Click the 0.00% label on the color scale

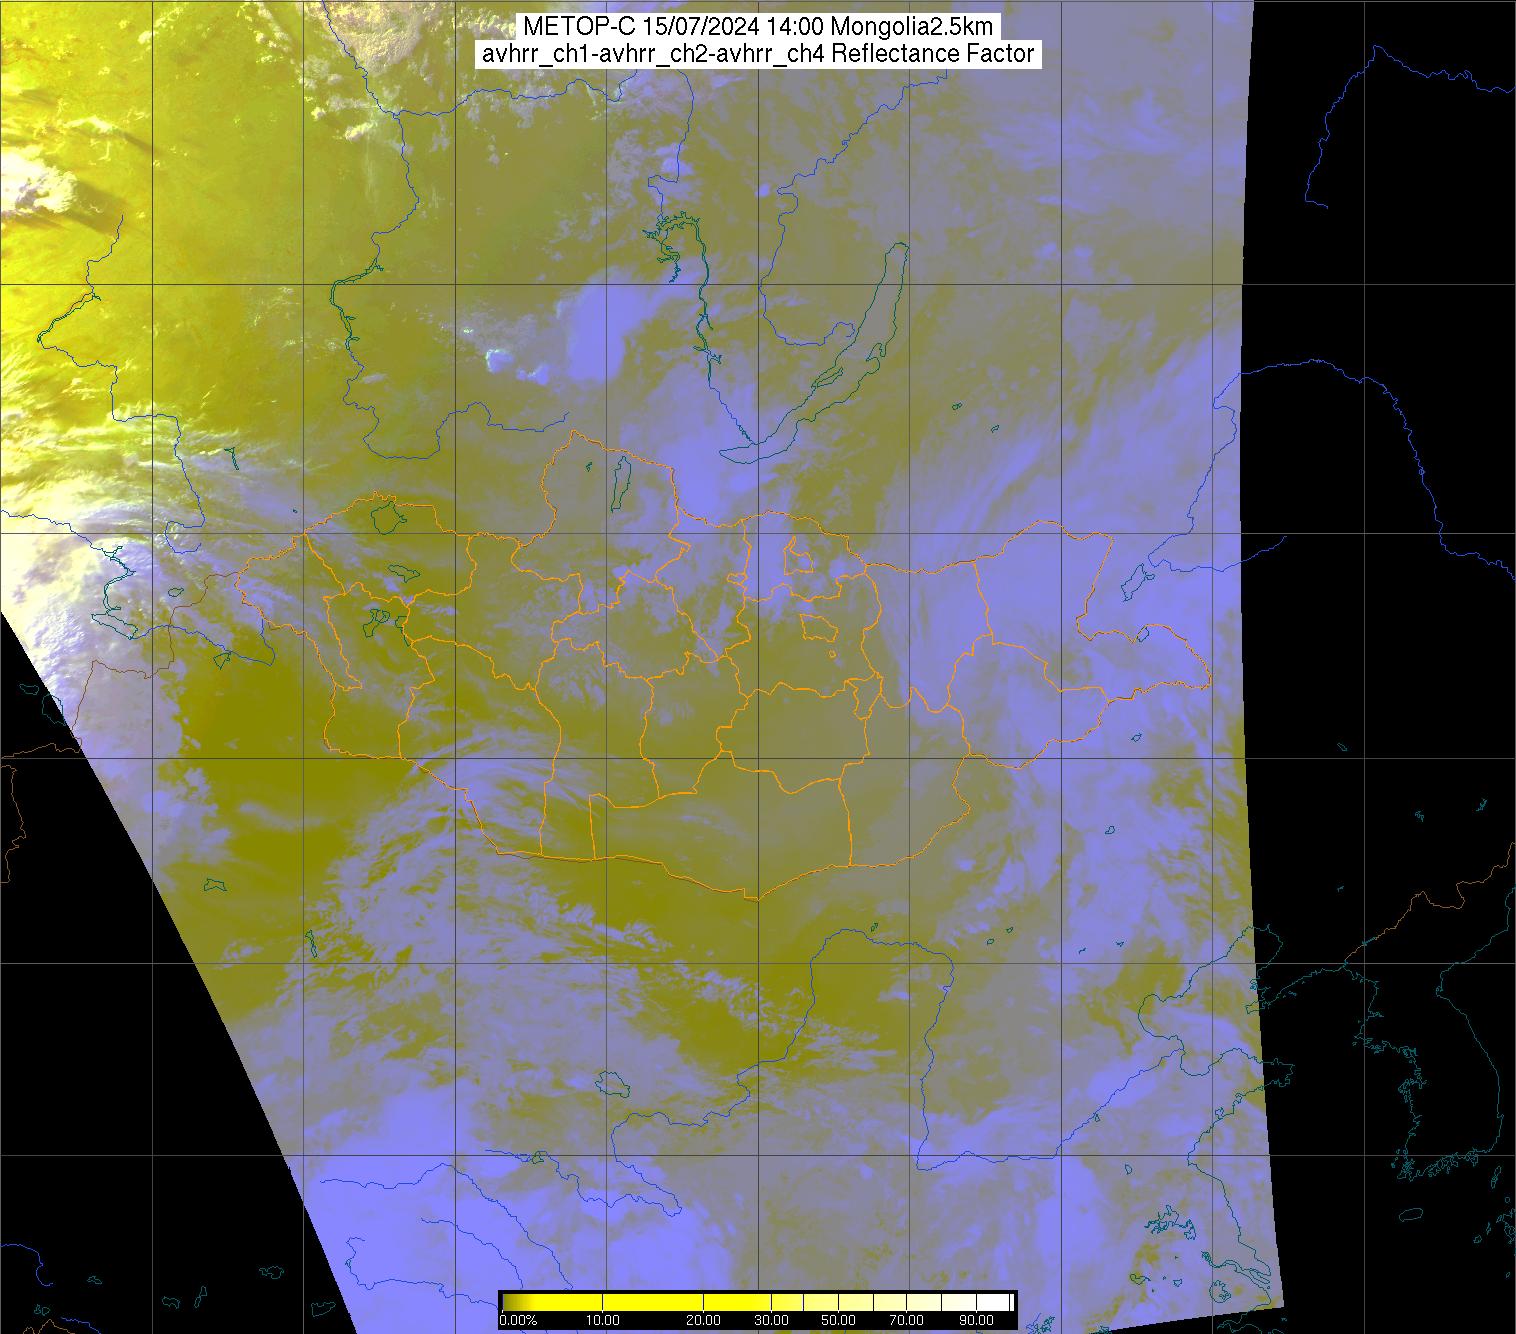518,1320
